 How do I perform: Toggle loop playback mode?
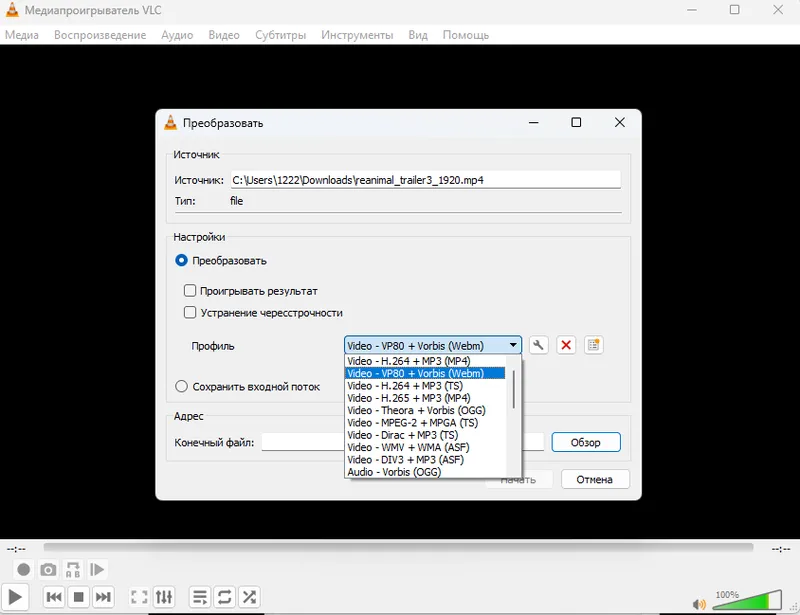tap(224, 597)
